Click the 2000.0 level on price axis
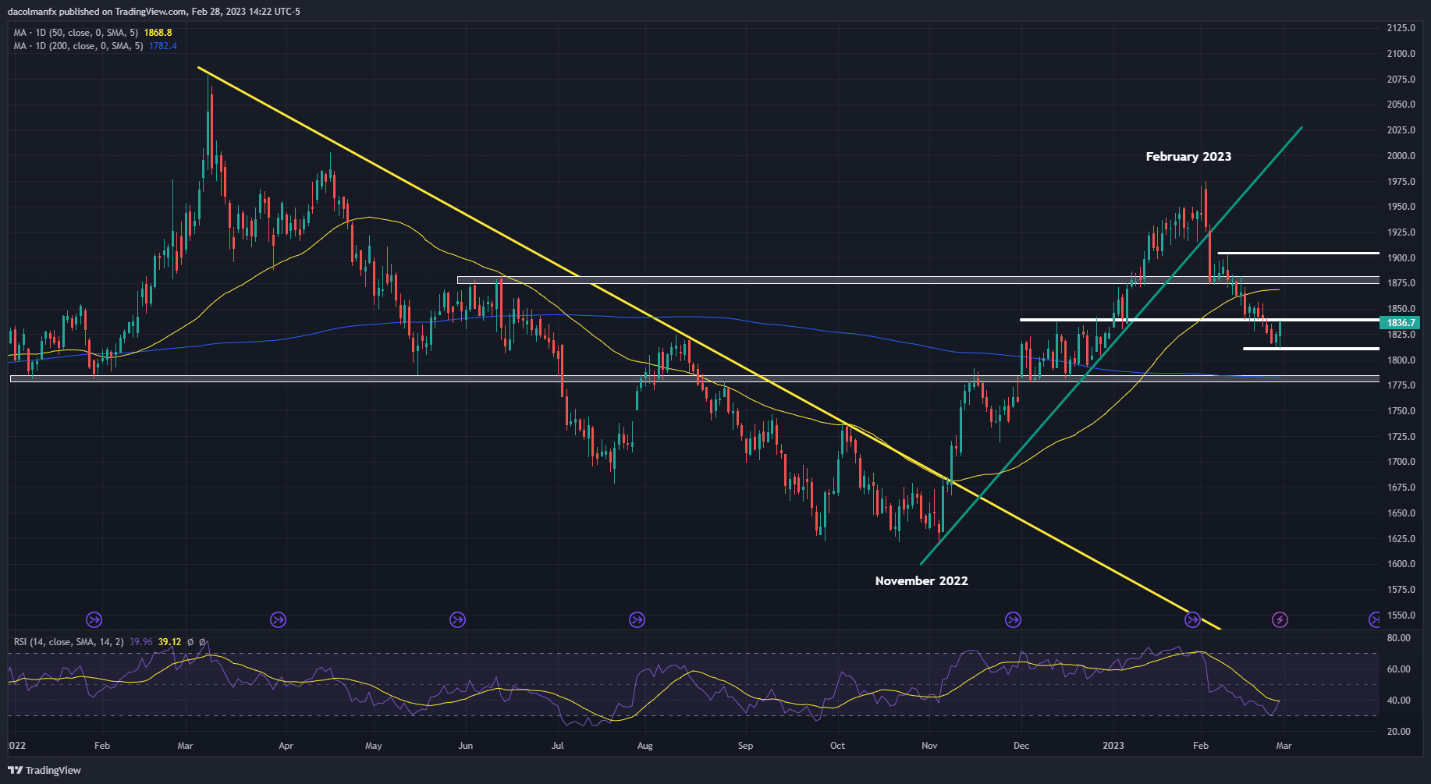Image resolution: width=1431 pixels, height=784 pixels. (1402, 156)
